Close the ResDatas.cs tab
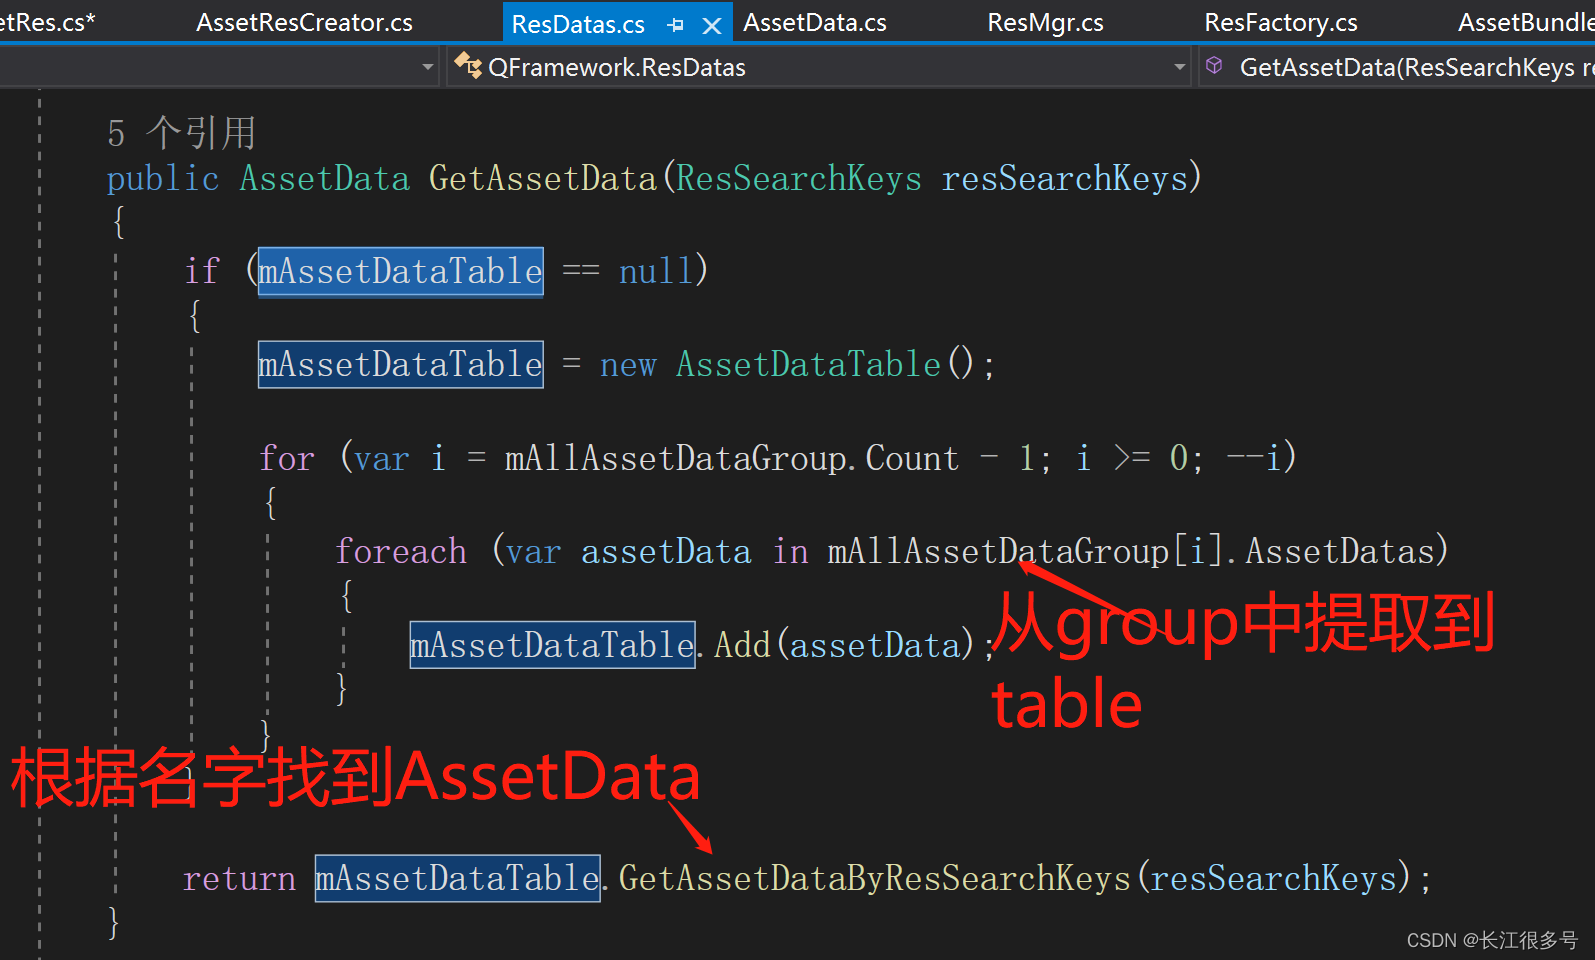This screenshot has height=960, width=1595. 712,26
